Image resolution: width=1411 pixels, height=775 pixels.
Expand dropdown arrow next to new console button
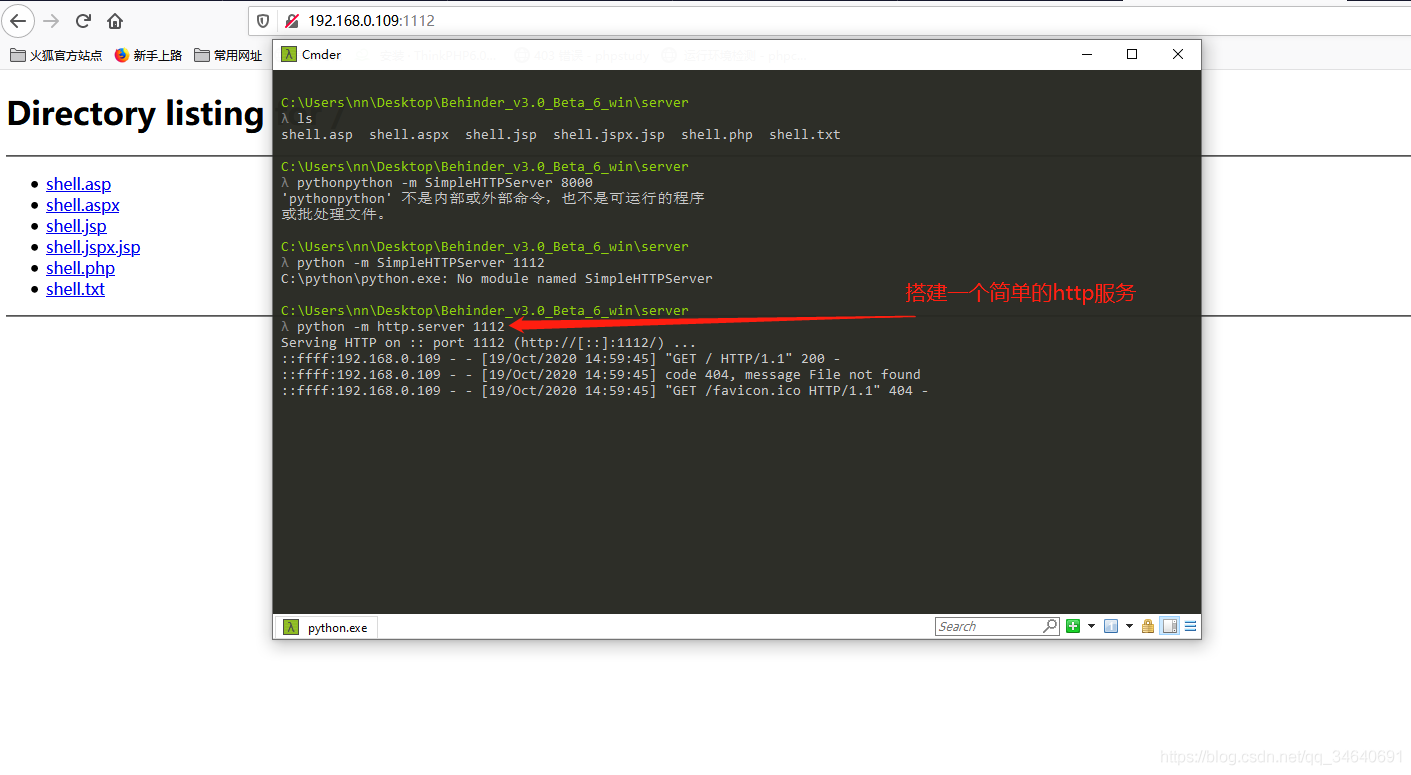point(1091,627)
